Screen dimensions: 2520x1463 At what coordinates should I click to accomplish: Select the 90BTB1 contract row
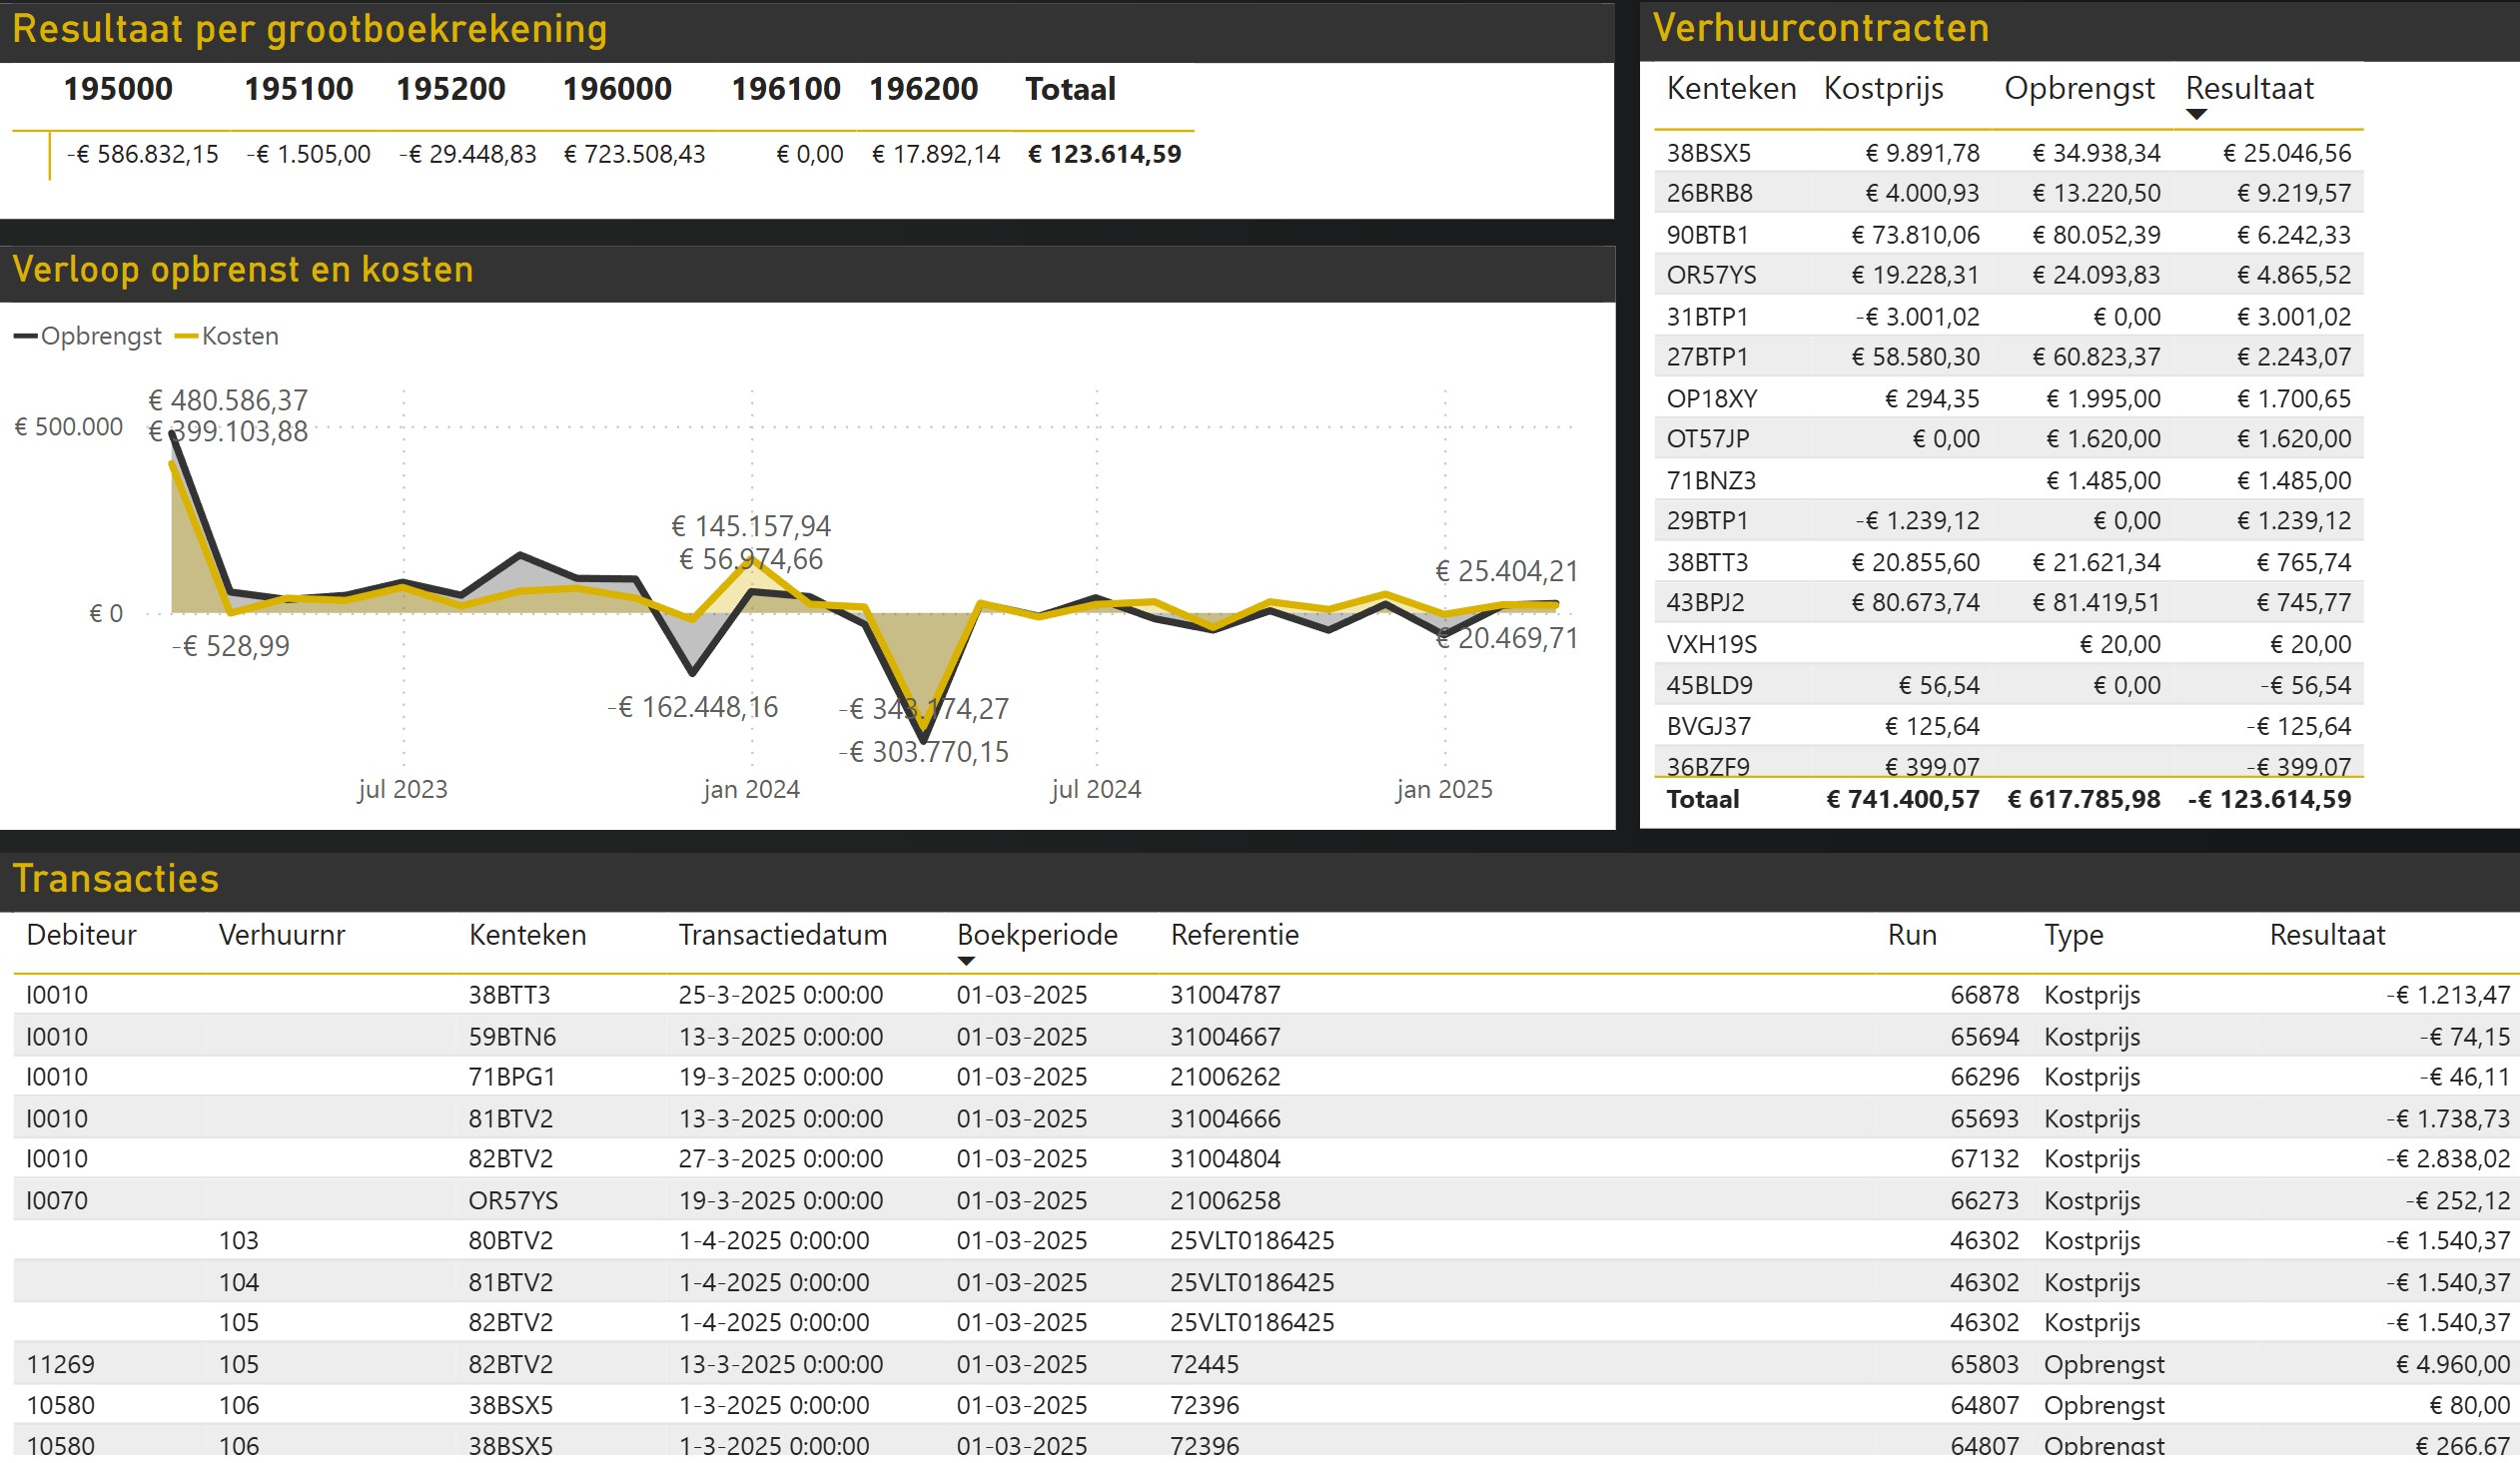1707,236
